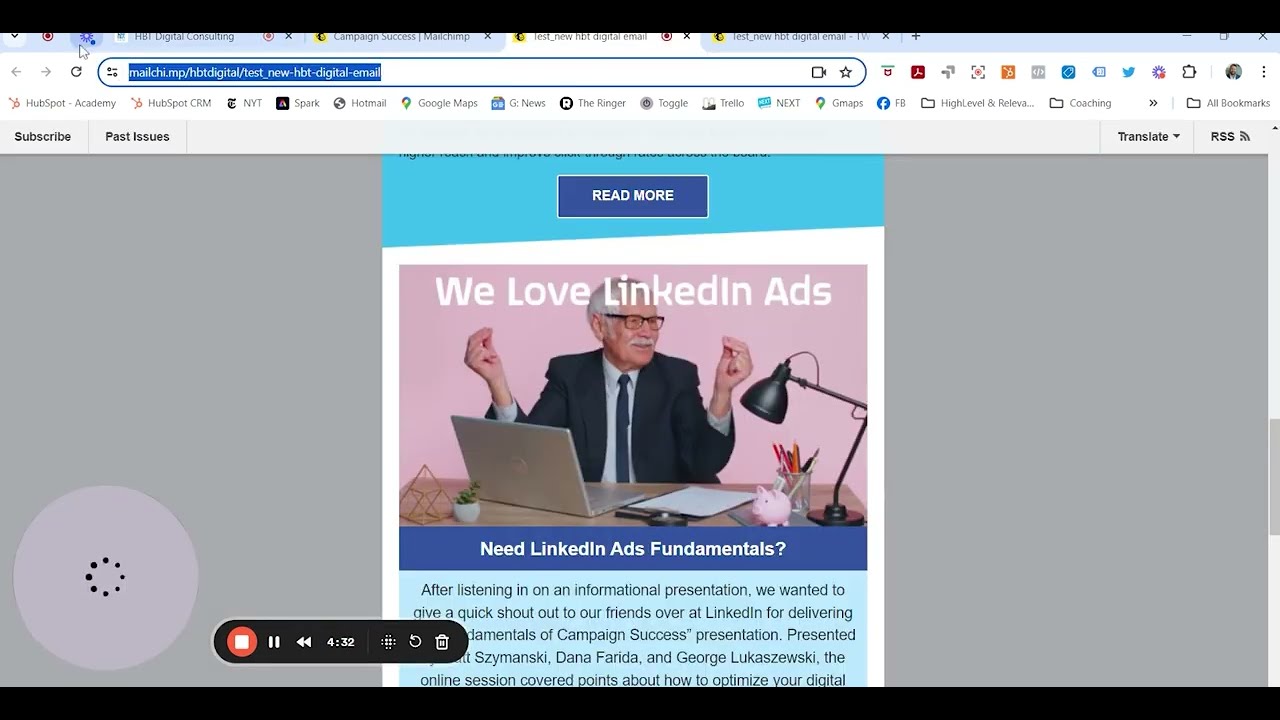1280x720 pixels.
Task: Open the HubSpot CRM bookmark
Action: (171, 103)
